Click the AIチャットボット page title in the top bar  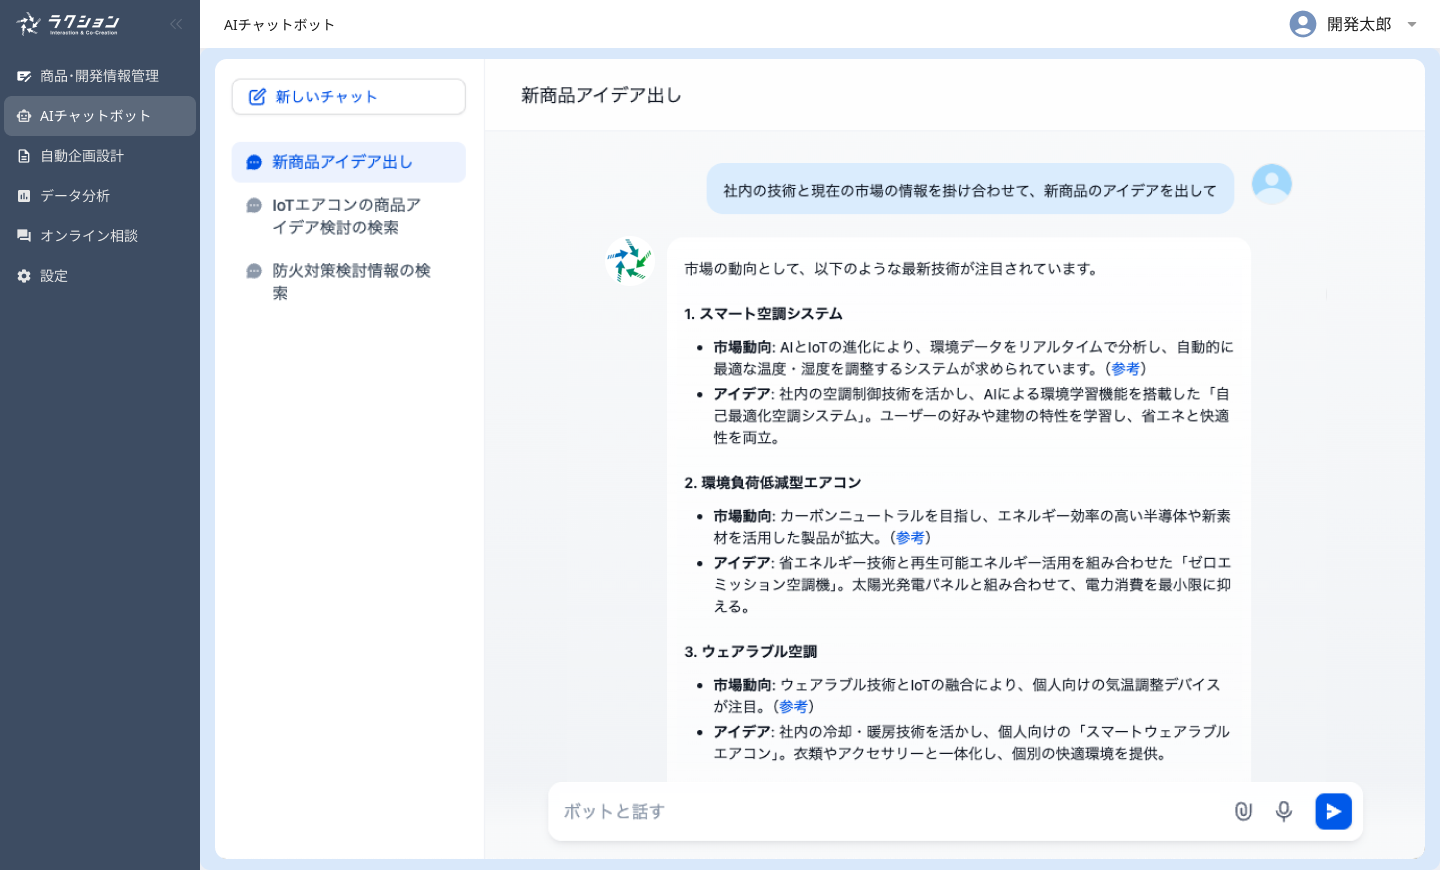[x=279, y=25]
